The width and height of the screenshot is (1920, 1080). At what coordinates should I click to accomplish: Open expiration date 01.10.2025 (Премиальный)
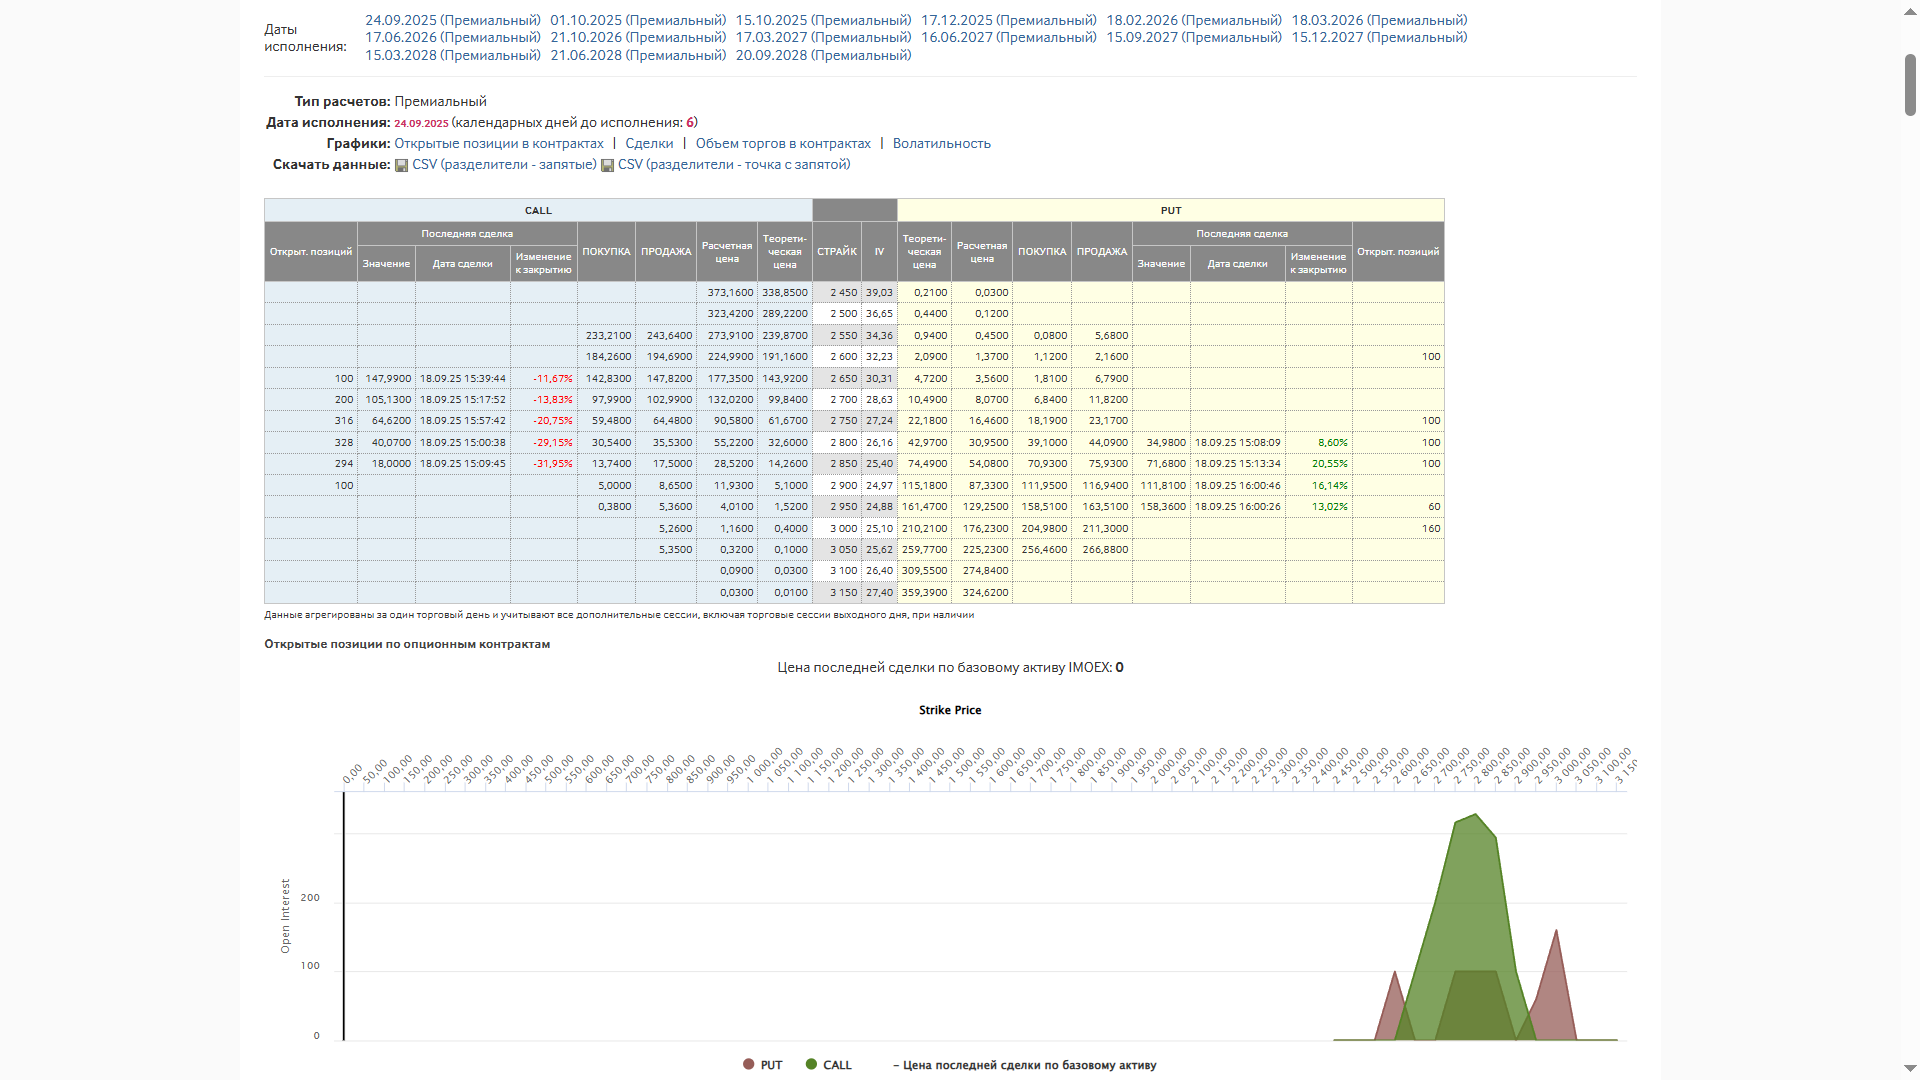coord(638,20)
